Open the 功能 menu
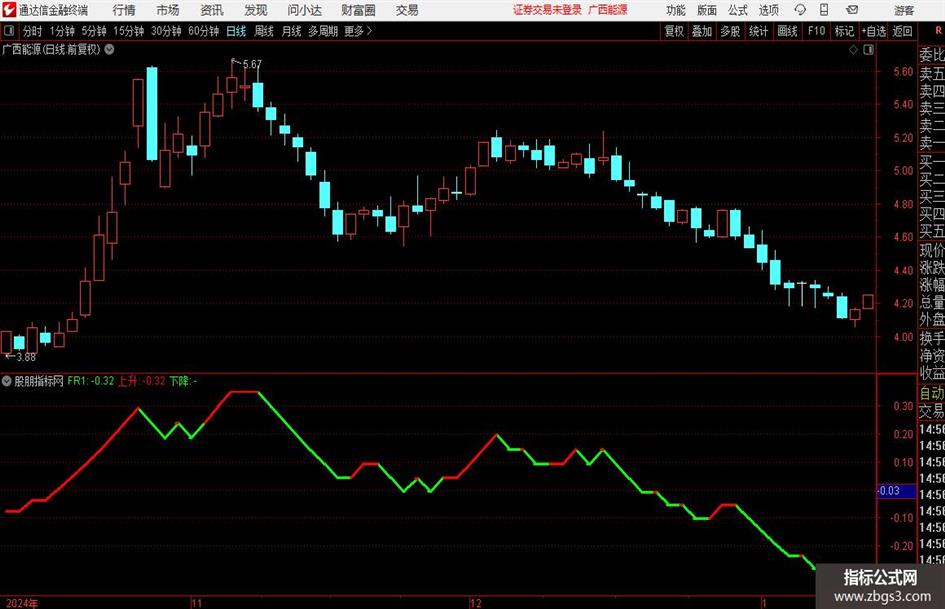This screenshot has height=609, width=945. click(x=676, y=10)
